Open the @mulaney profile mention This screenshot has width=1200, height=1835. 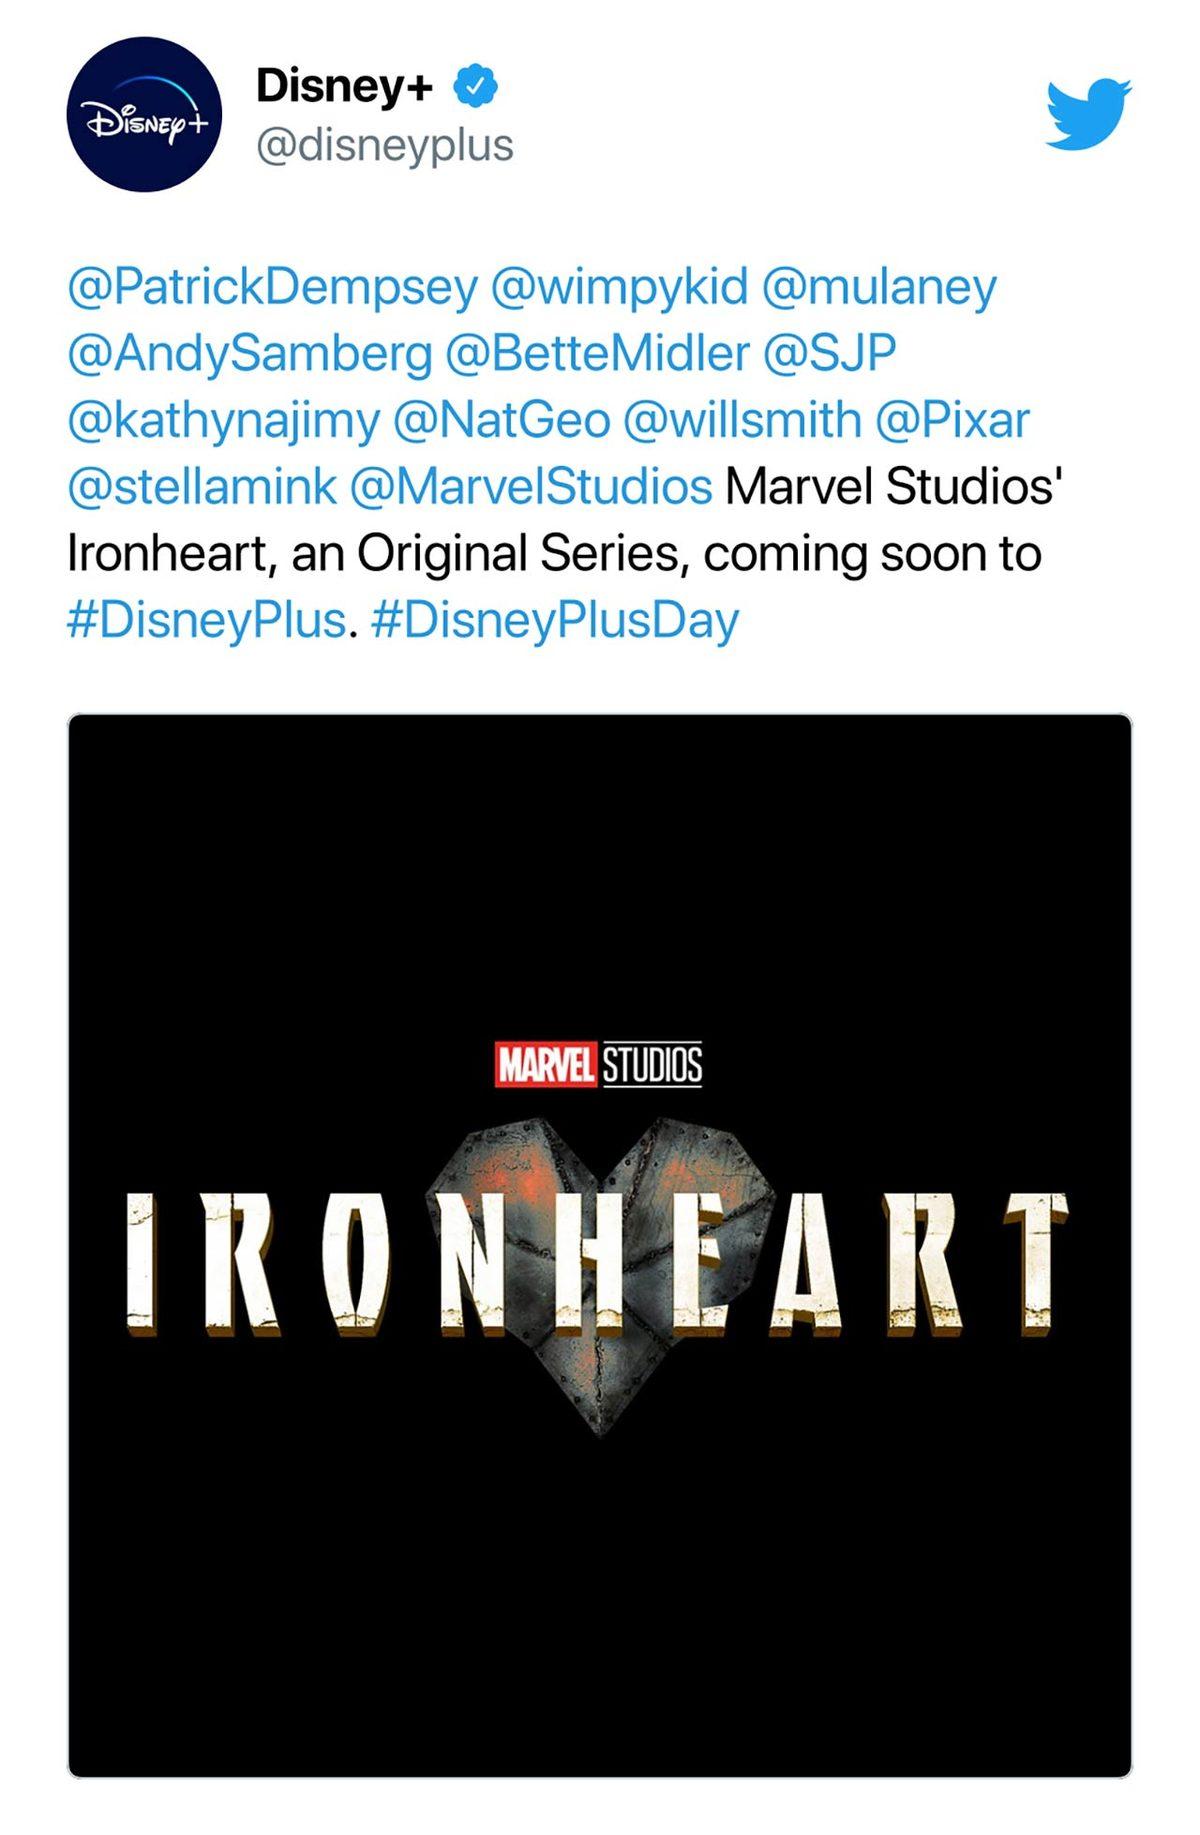879,287
